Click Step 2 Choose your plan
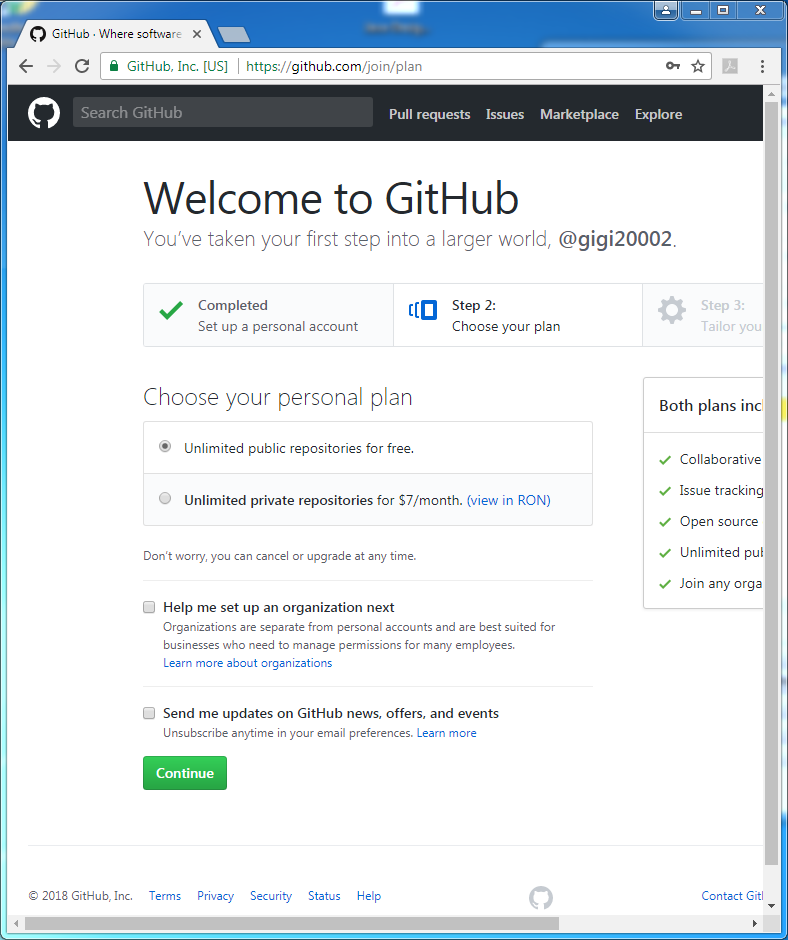Image resolution: width=788 pixels, height=940 pixels. pos(518,315)
